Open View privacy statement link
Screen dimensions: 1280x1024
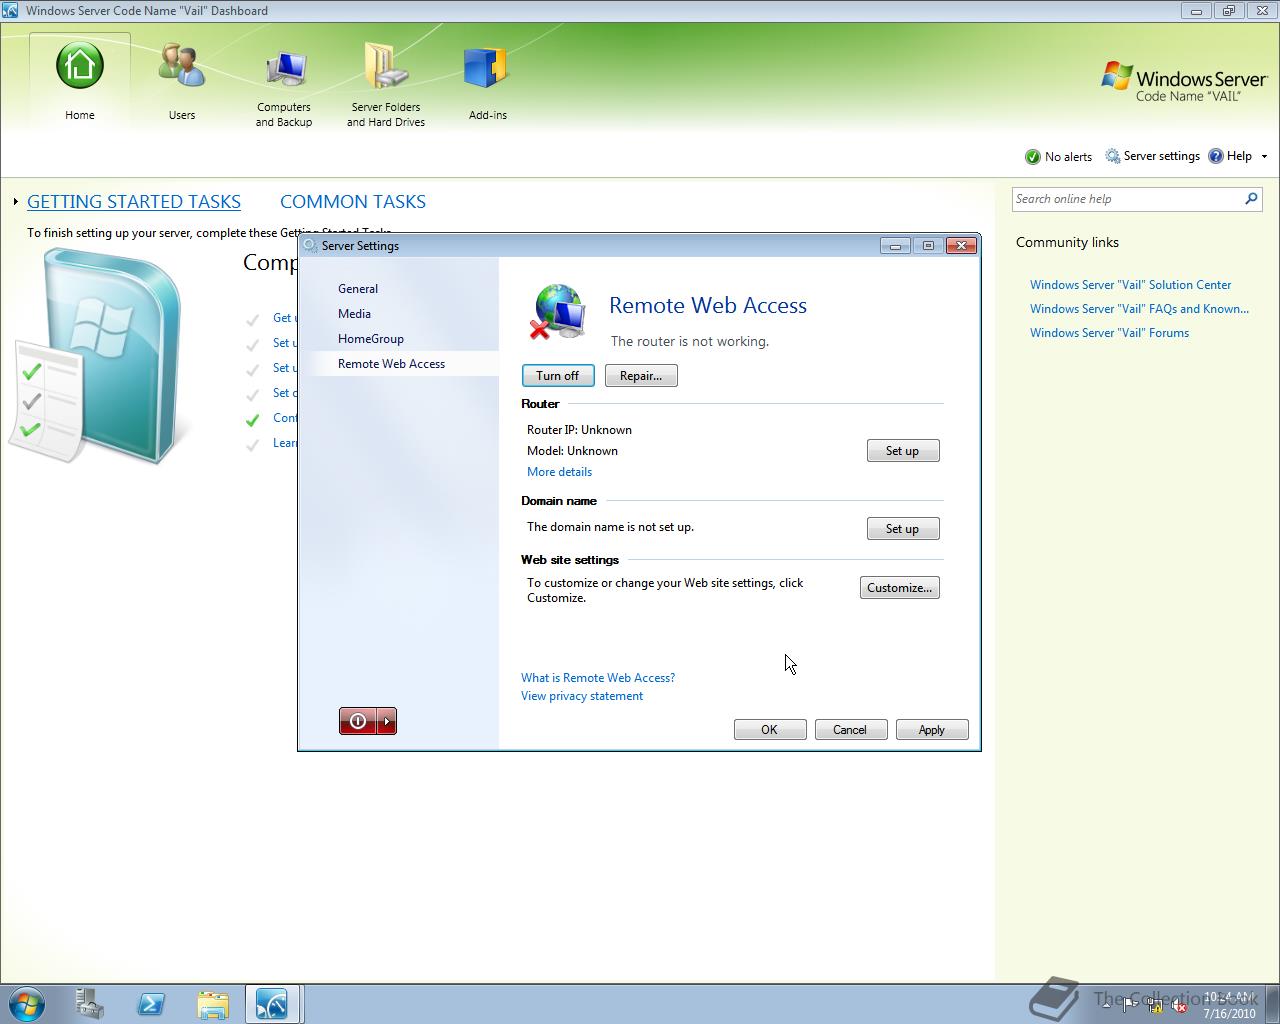click(x=582, y=696)
